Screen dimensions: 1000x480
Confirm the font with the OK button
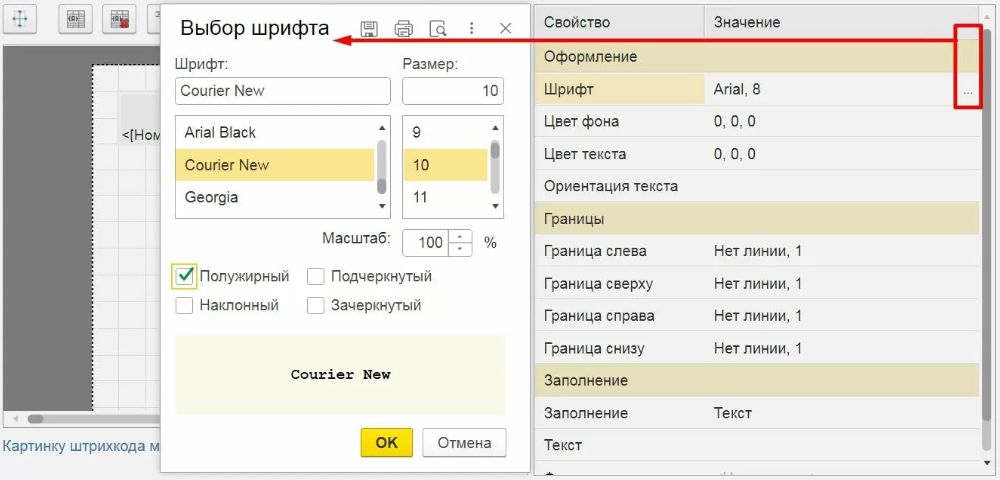click(386, 442)
